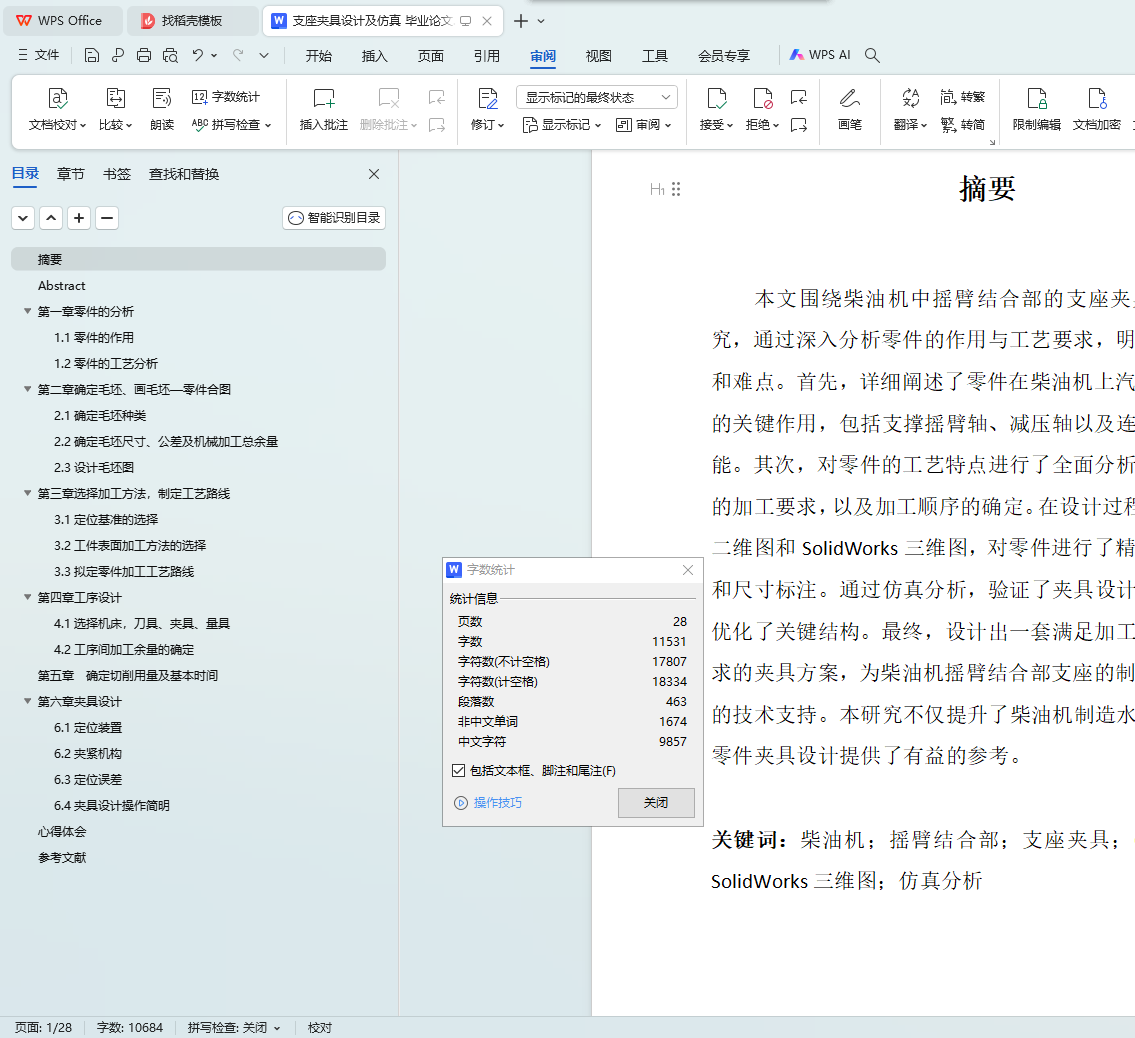This screenshot has width=1135, height=1038.
Task: Jump to 参考文献 in outline
Action: (62, 858)
